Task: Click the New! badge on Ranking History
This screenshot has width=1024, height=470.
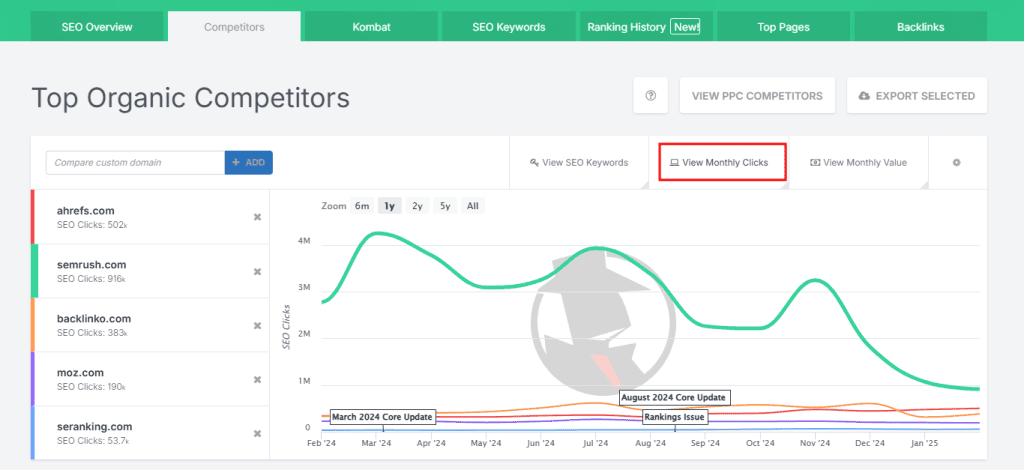Action: (x=685, y=27)
